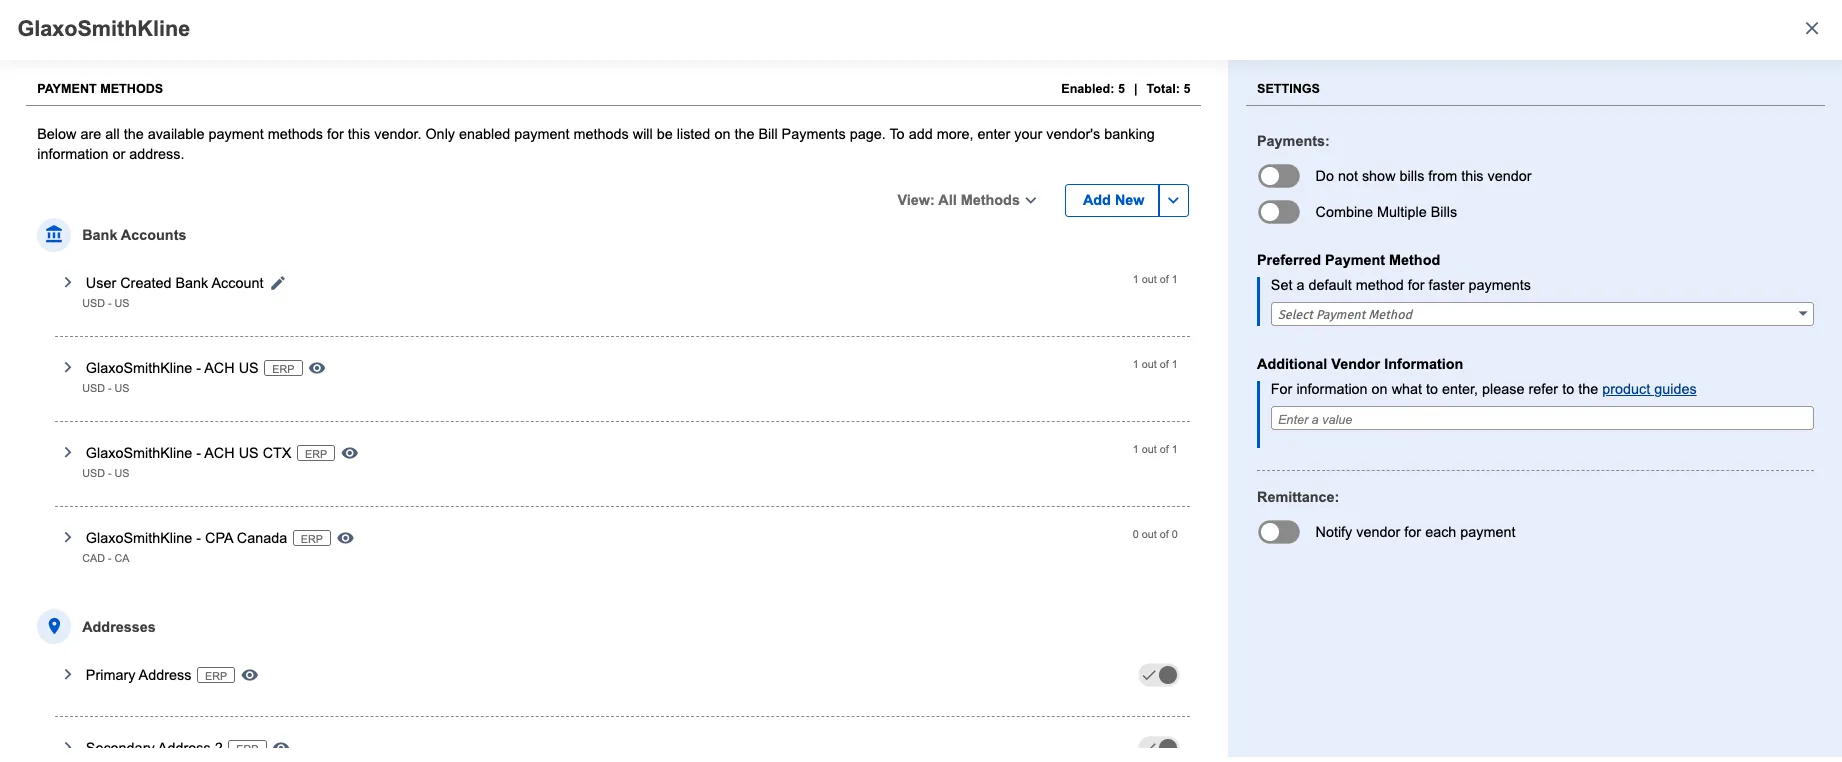The image size is (1842, 762).
Task: Click the CAD - CA currency text
Action: point(106,558)
